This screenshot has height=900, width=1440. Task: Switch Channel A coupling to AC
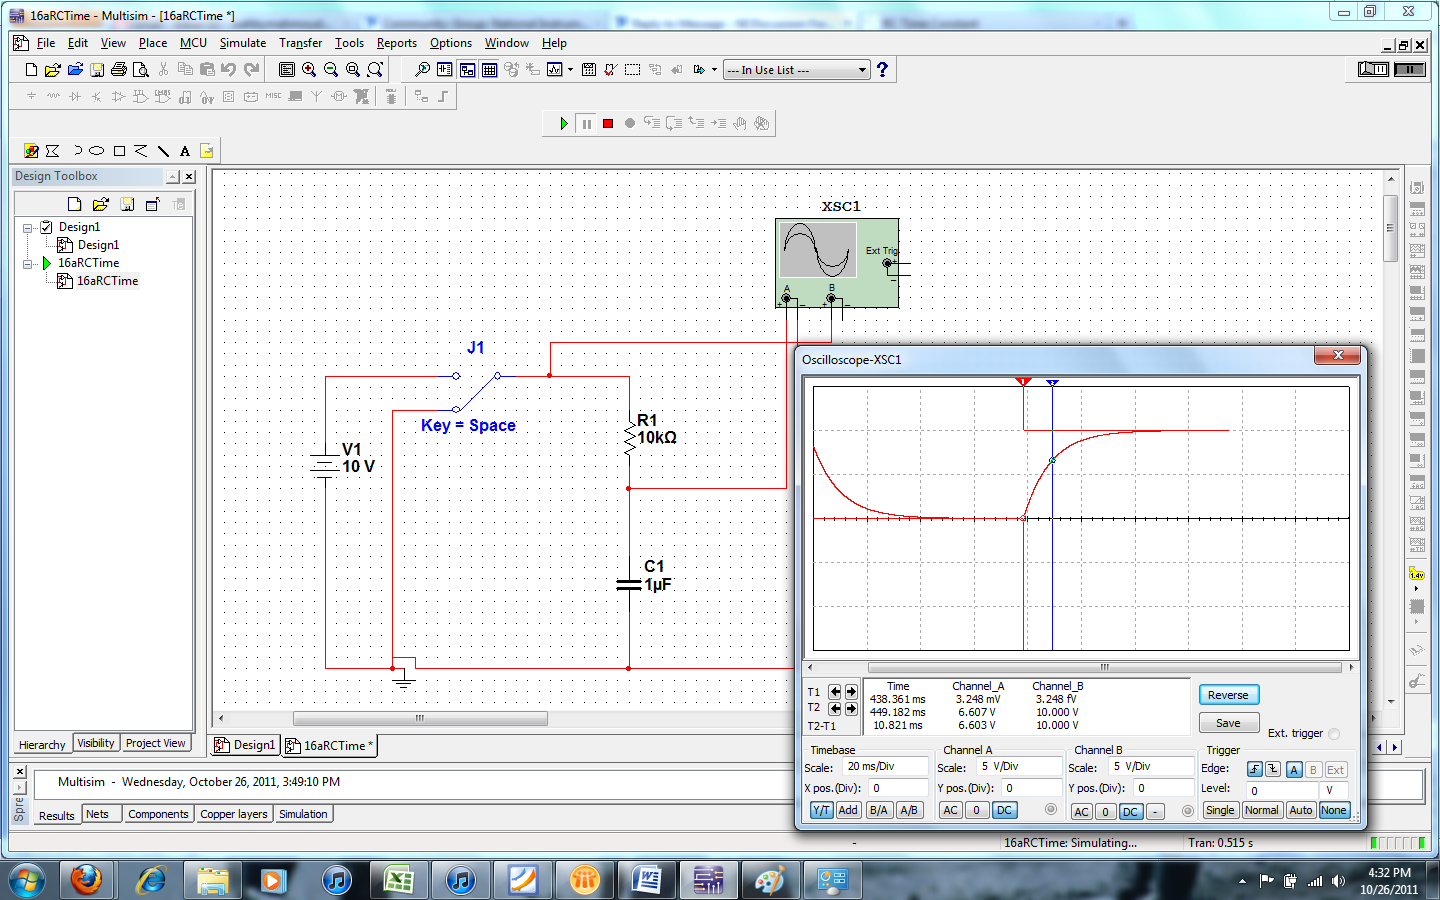click(950, 811)
